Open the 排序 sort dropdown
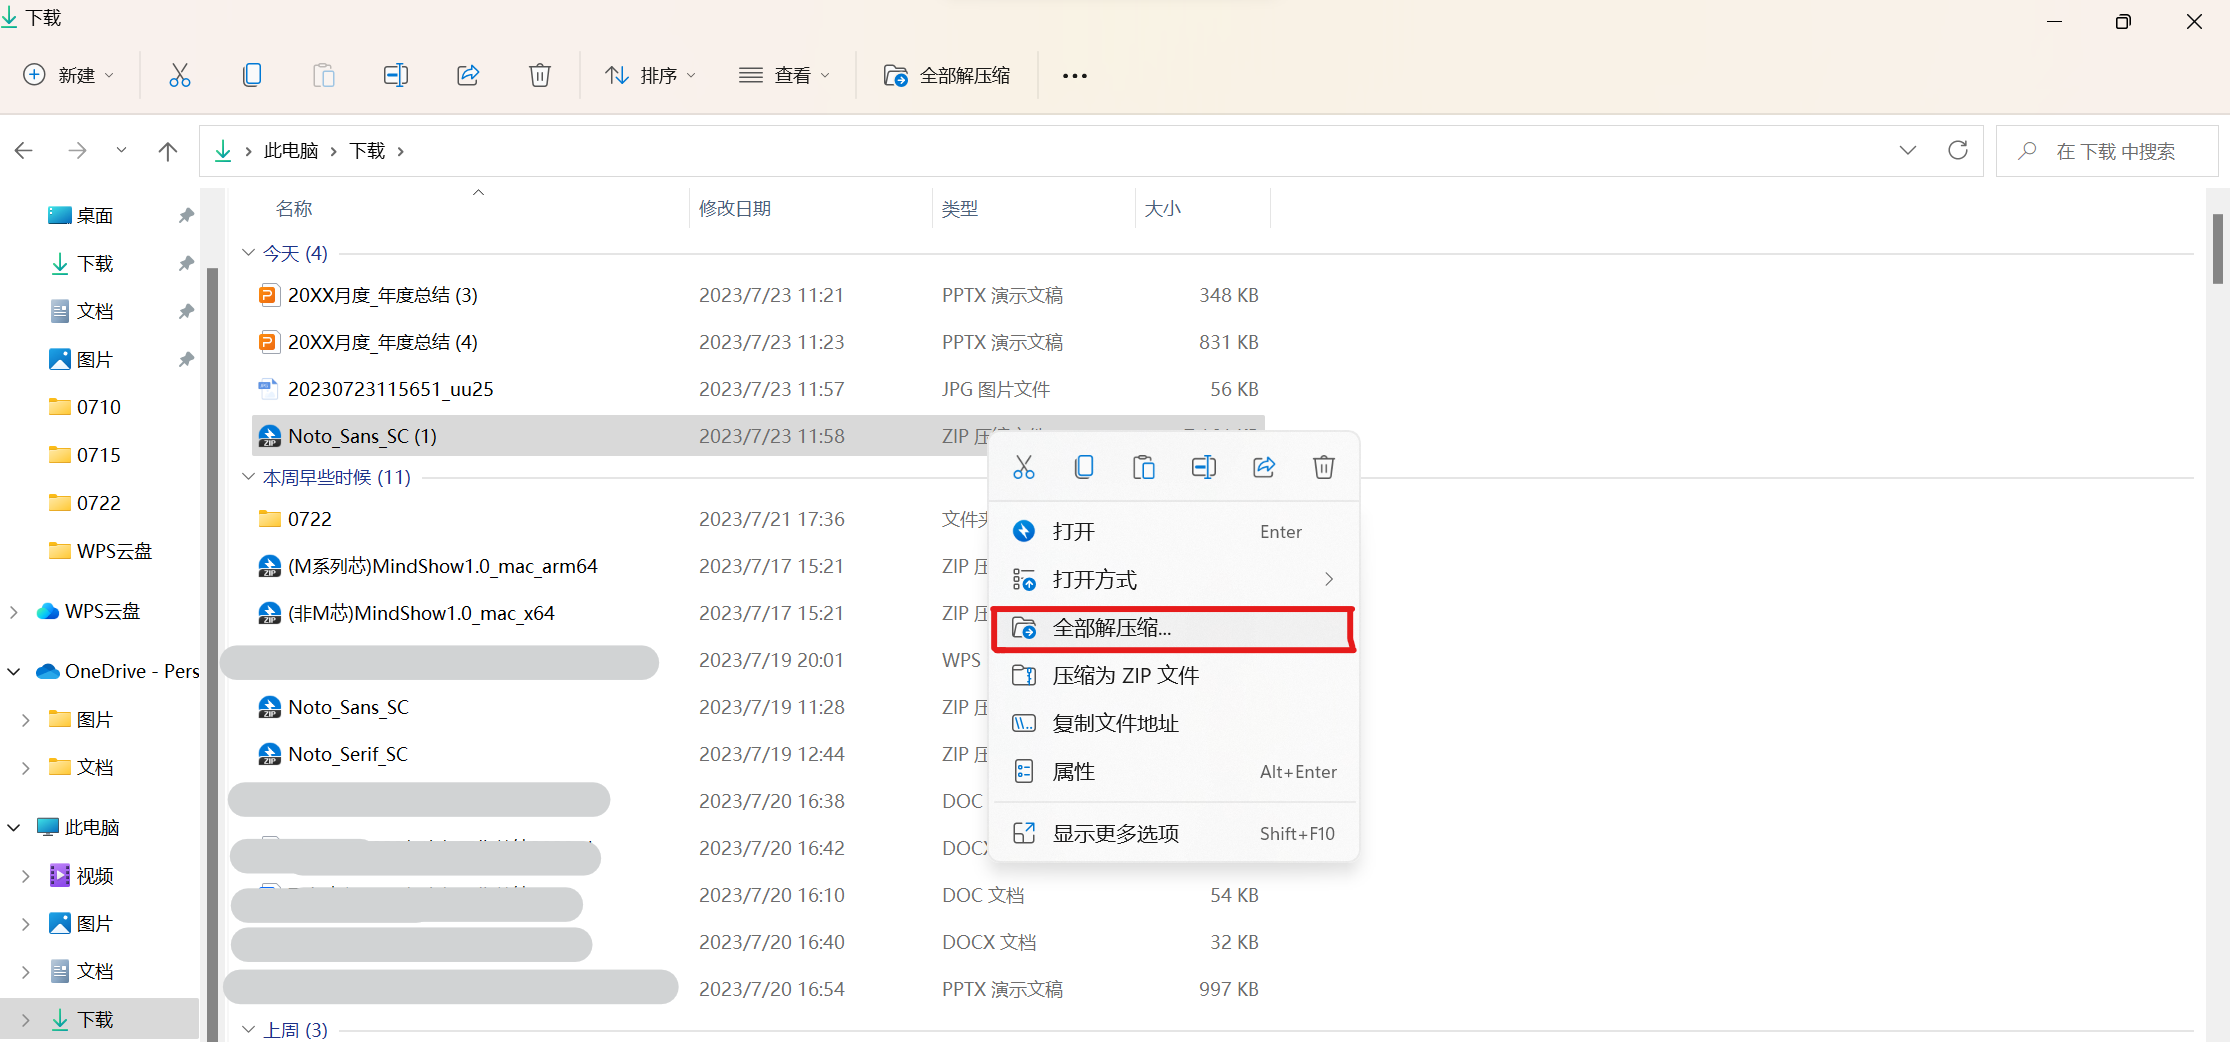 coord(650,74)
